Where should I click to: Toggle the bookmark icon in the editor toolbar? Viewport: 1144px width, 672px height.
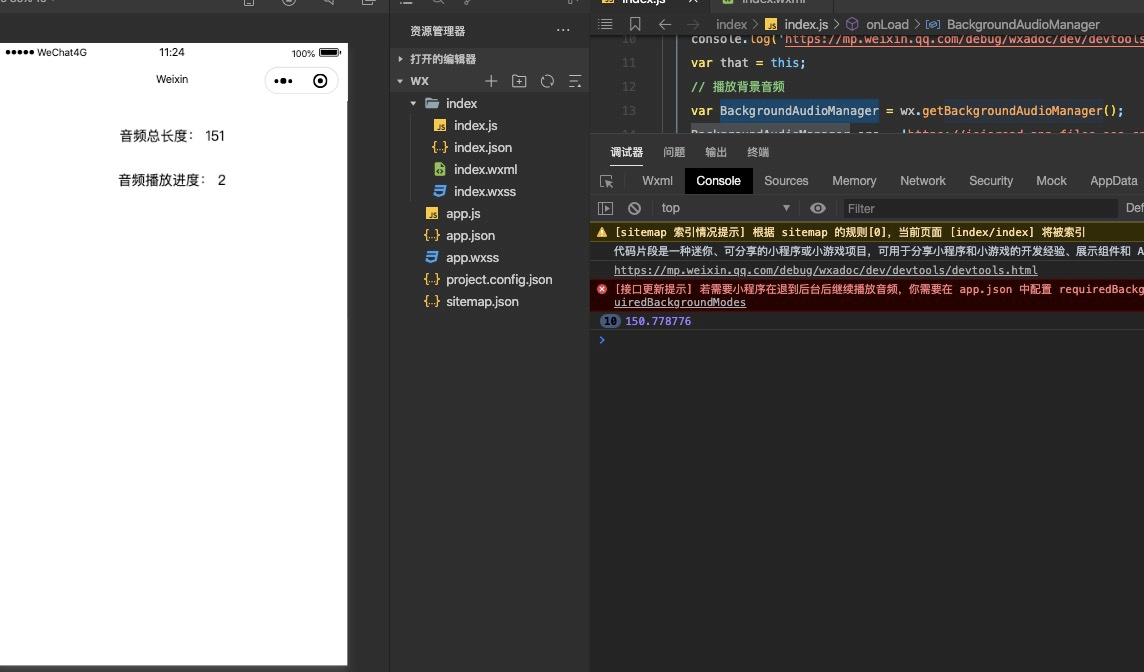pyautogui.click(x=635, y=24)
